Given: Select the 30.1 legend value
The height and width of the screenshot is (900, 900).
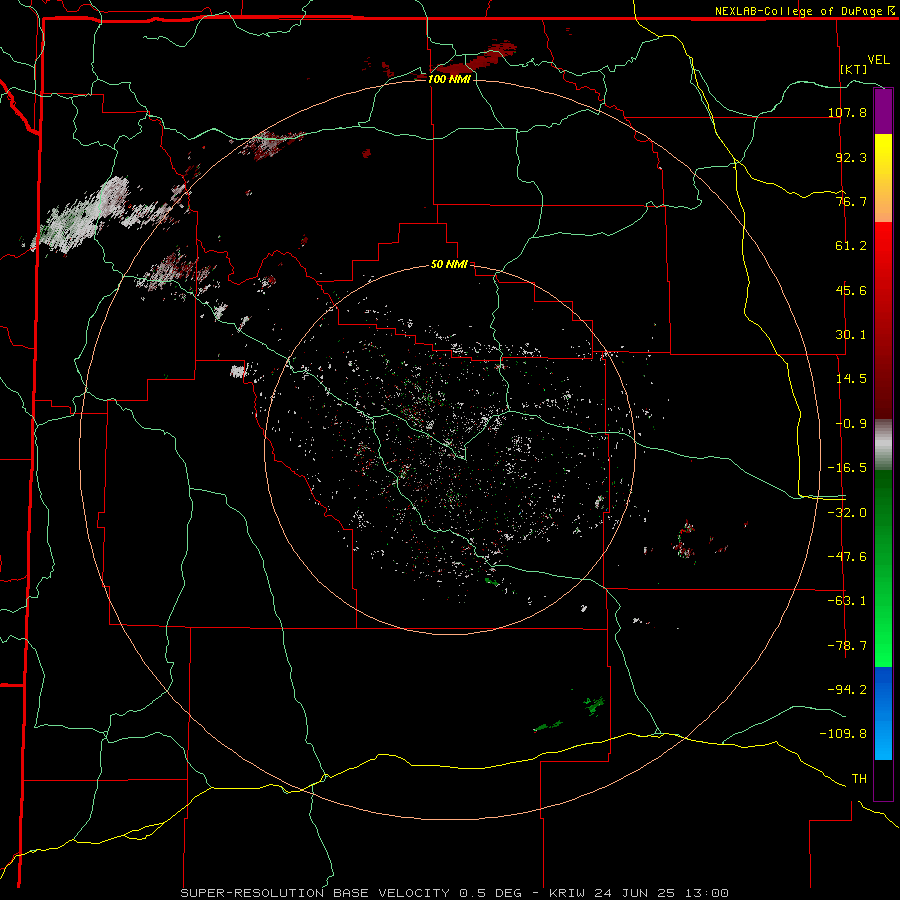Looking at the screenshot, I should coord(851,335).
